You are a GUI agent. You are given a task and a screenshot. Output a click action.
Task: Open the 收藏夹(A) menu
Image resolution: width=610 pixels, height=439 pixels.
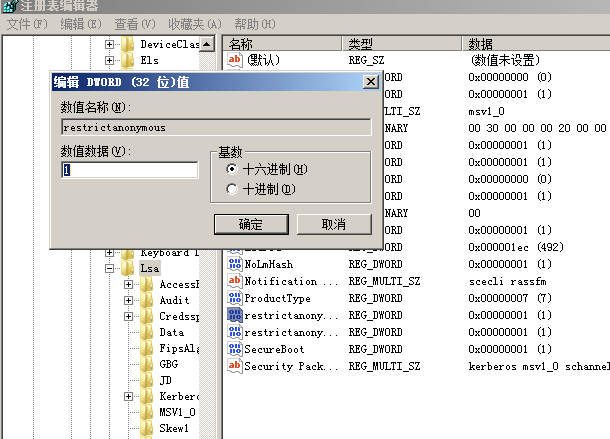(195, 24)
